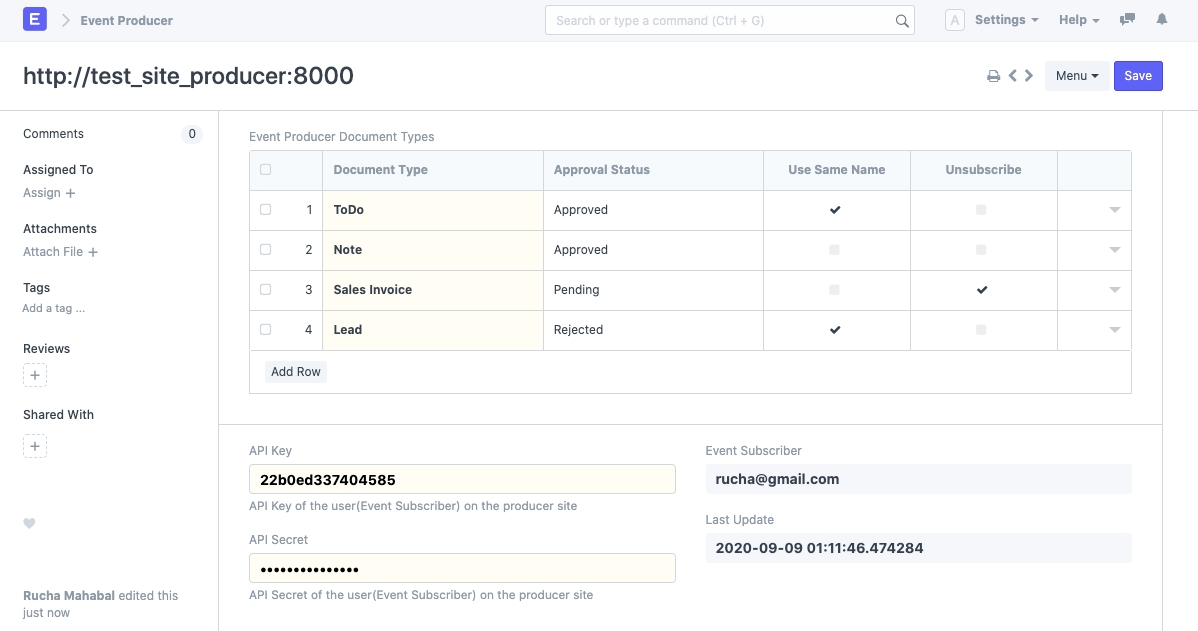Screen dimensions: 1198x631
Task: Toggle Use Same Name for Note row
Action: pos(835,250)
